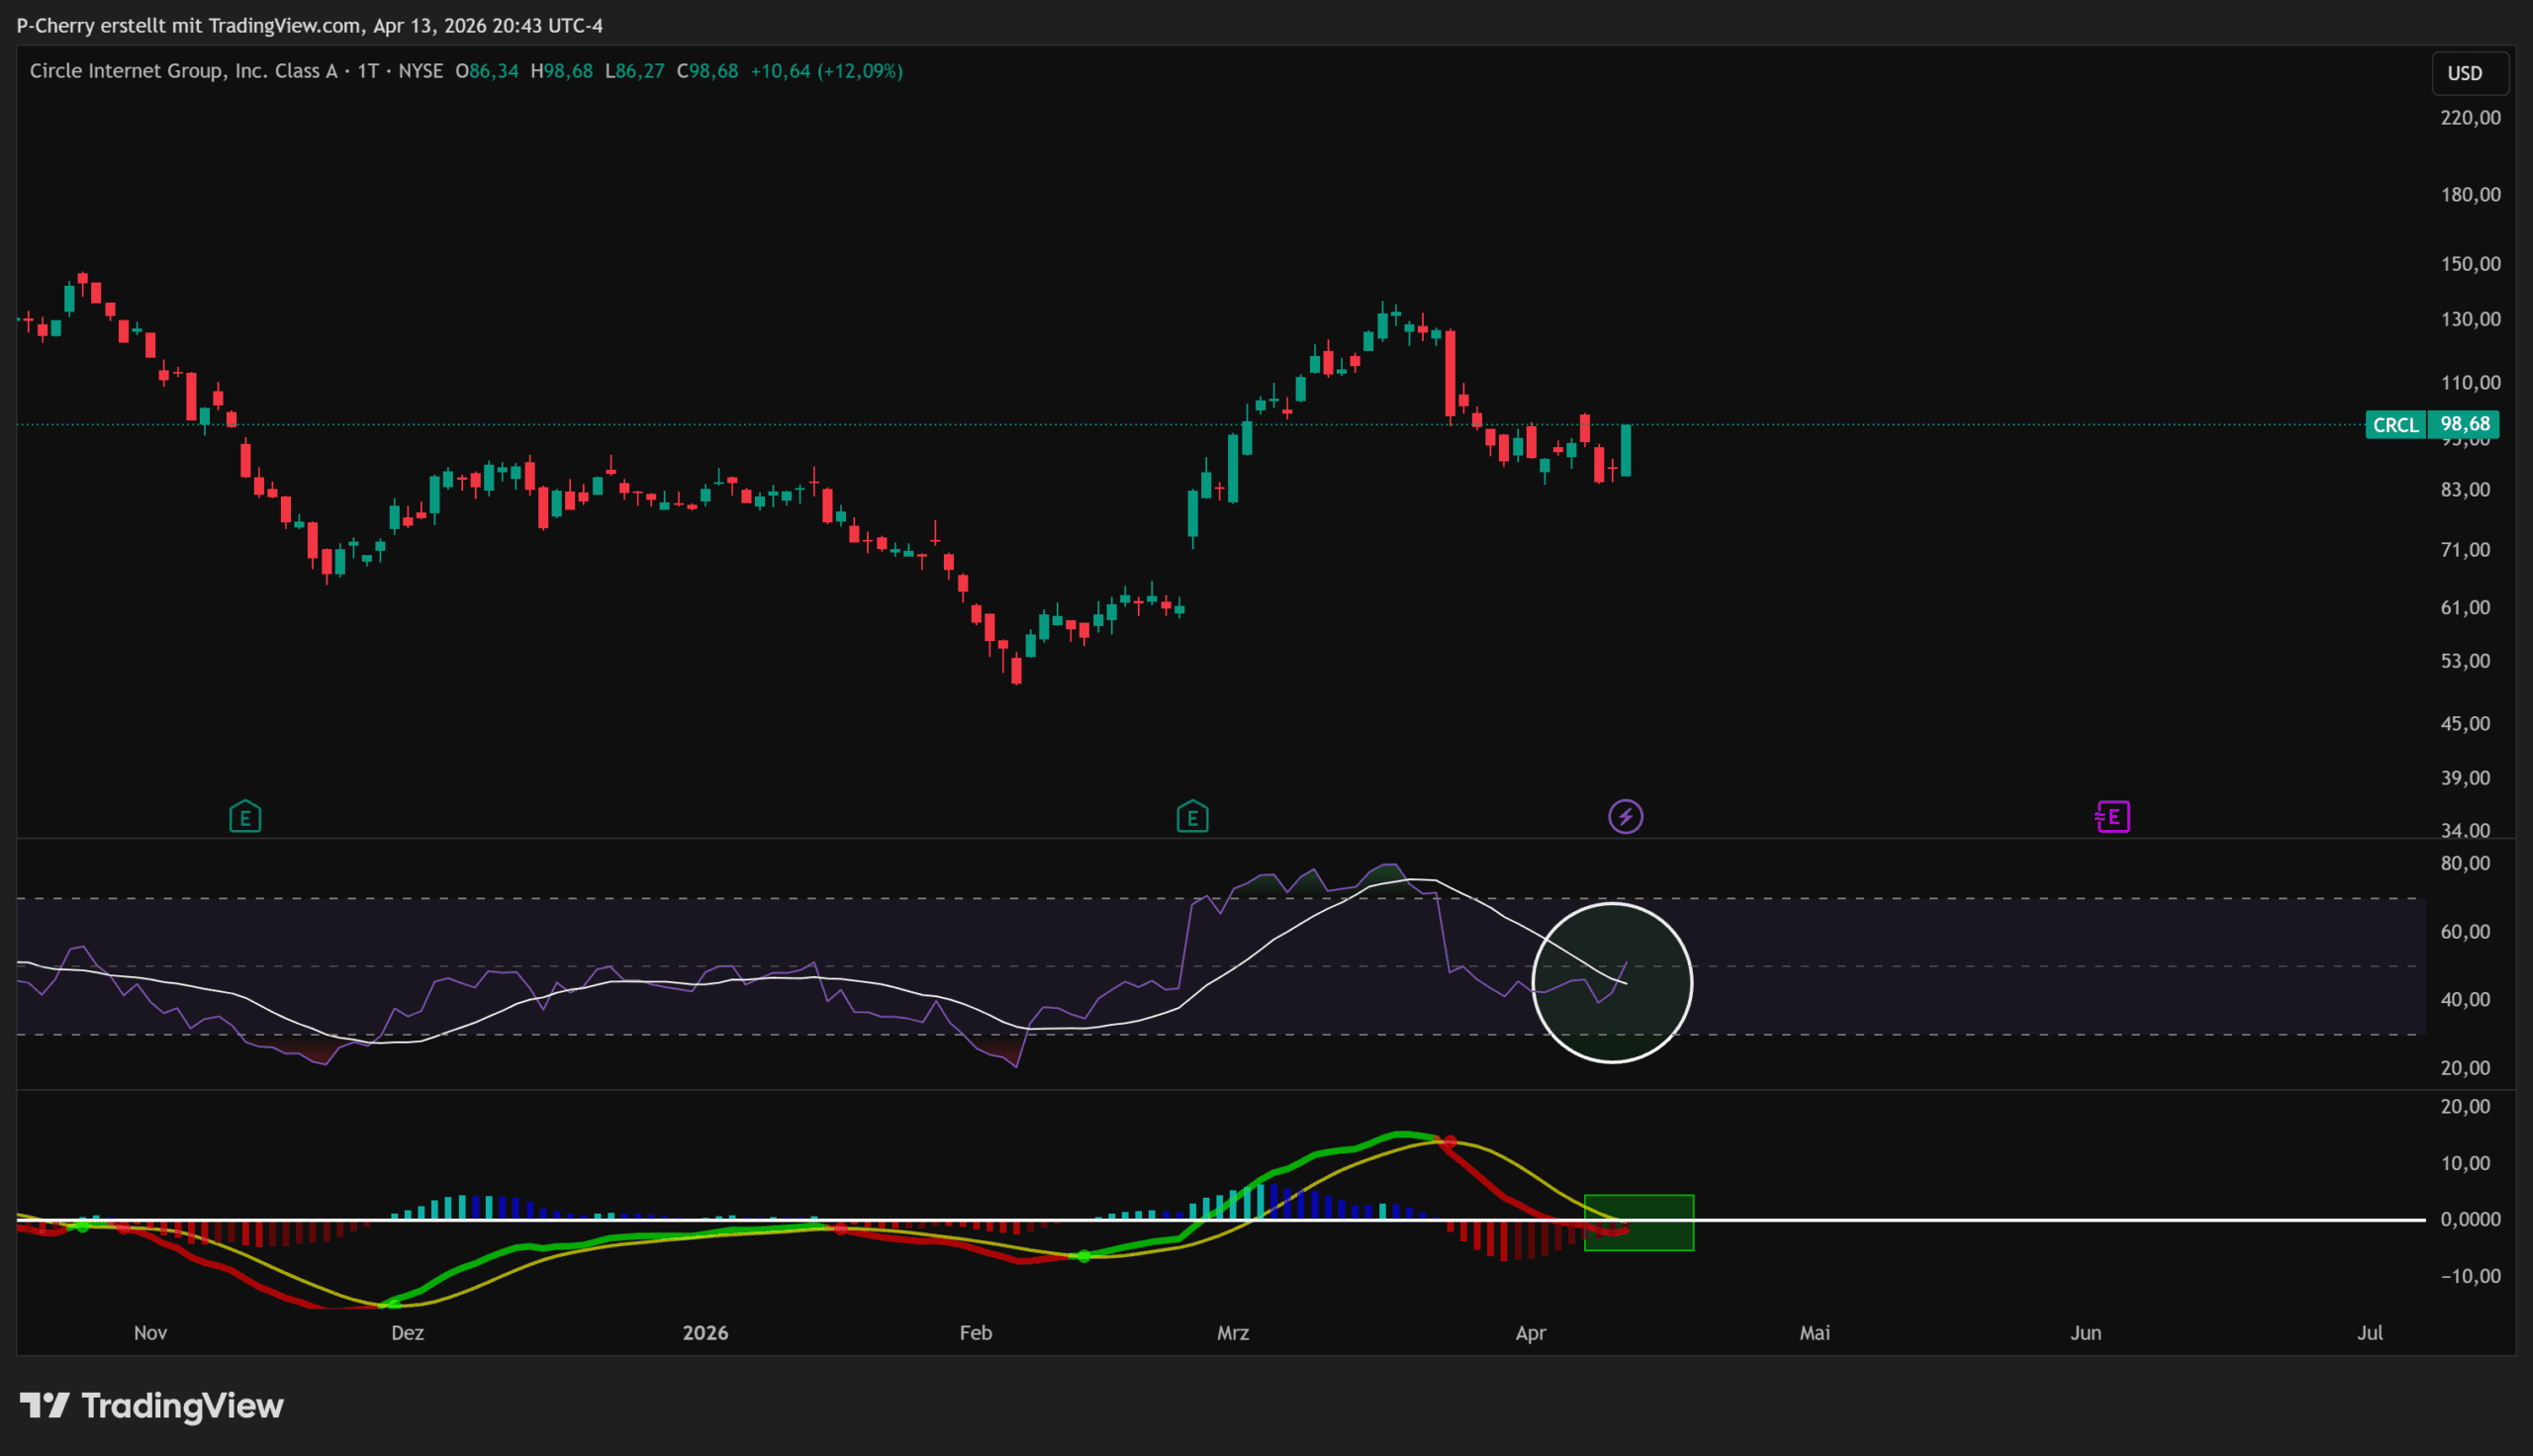2533x1456 pixels.
Task: Click the latest green candle in April
Action: point(1626,450)
